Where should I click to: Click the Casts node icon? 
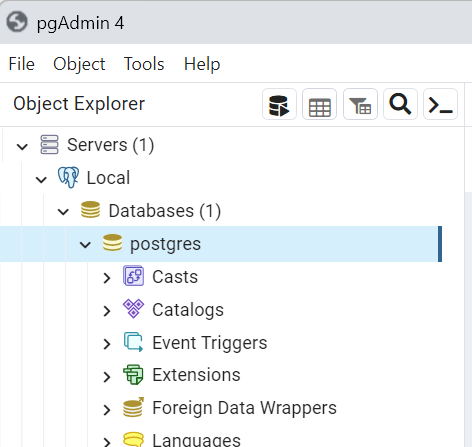point(133,276)
